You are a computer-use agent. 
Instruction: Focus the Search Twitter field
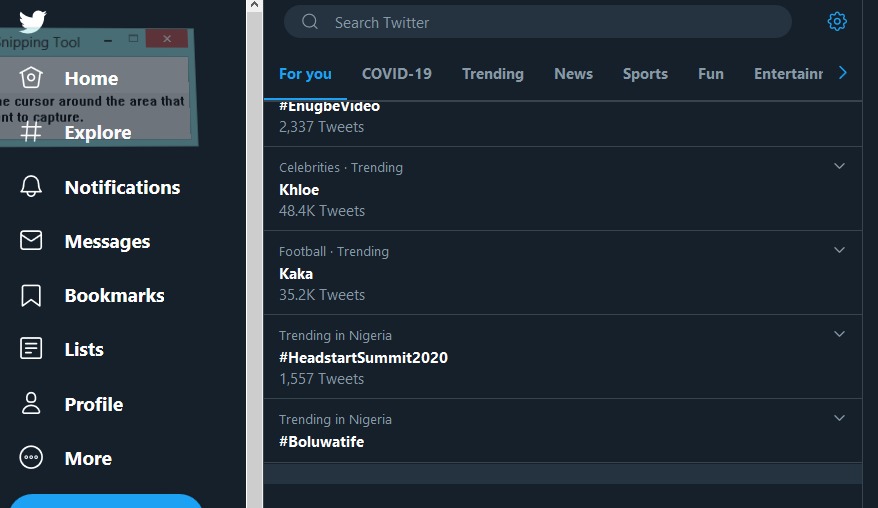point(538,22)
